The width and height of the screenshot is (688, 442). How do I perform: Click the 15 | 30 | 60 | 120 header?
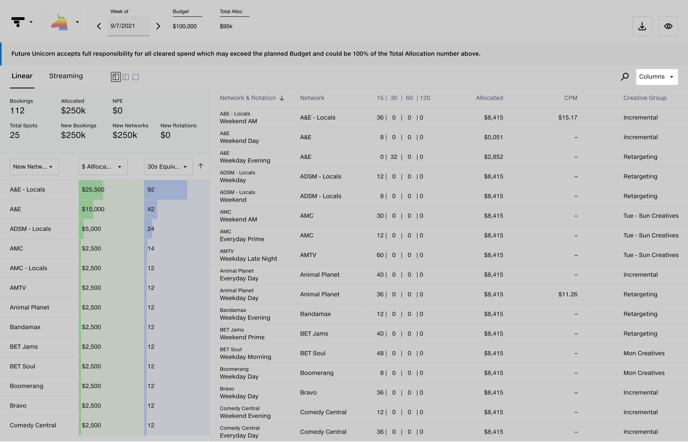point(403,98)
